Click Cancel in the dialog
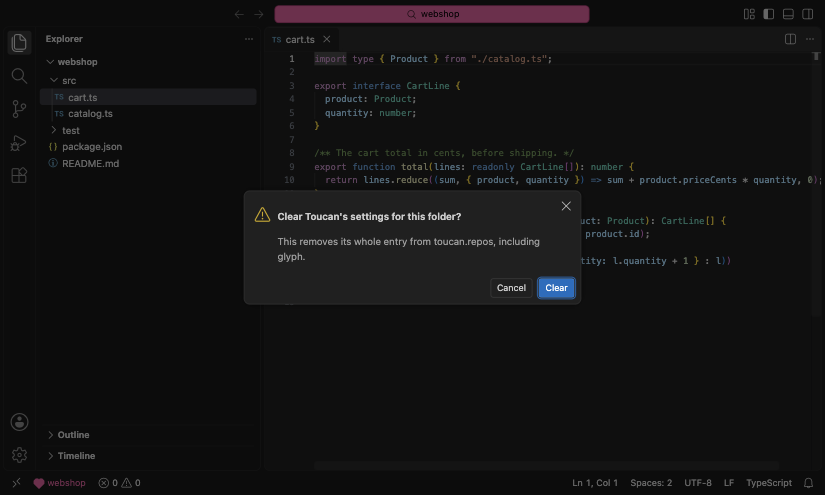 click(511, 288)
